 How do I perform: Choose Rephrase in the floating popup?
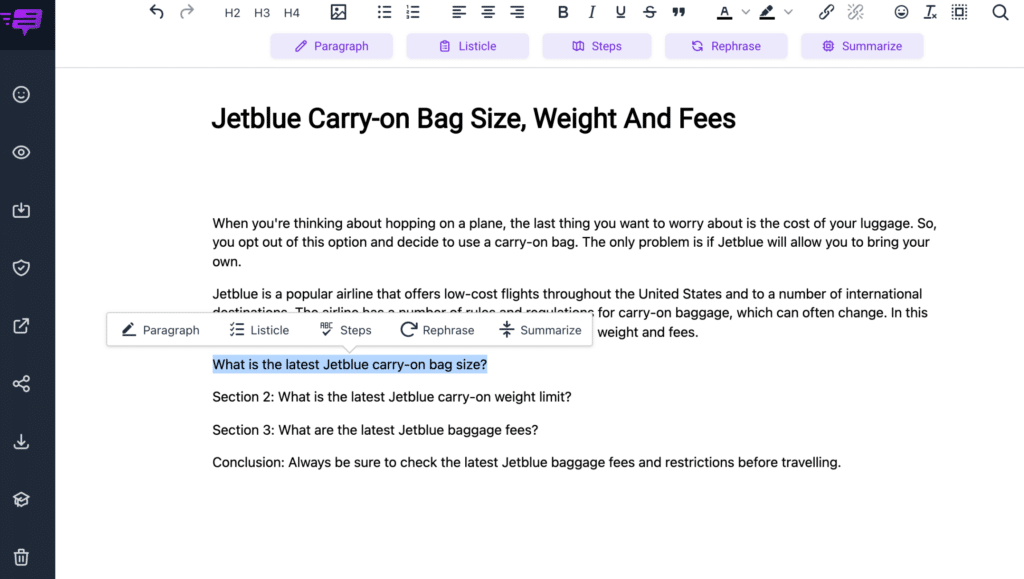(437, 330)
